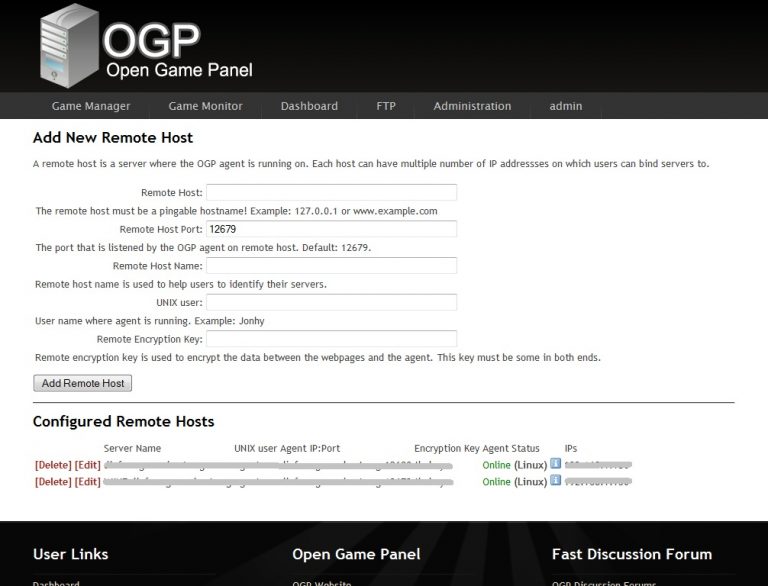Click the Add Remote Host button
The height and width of the screenshot is (586, 768).
click(x=83, y=383)
